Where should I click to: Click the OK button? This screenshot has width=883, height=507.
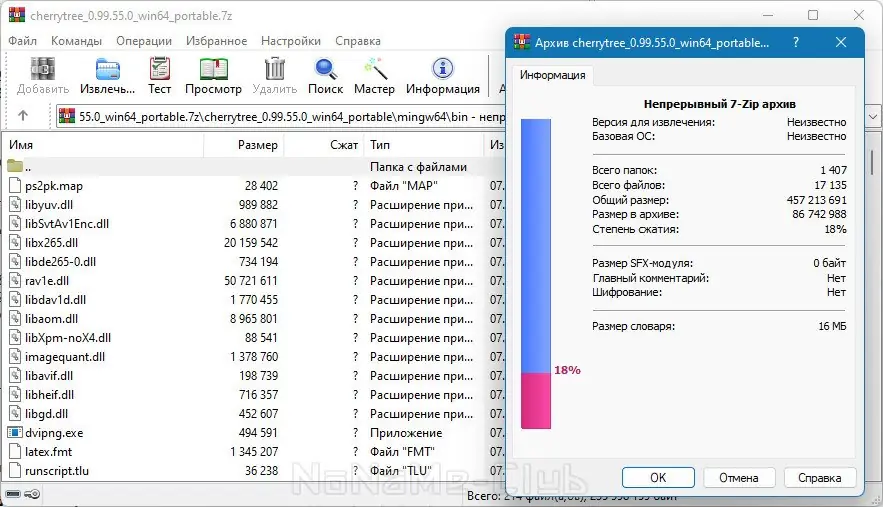[x=658, y=478]
